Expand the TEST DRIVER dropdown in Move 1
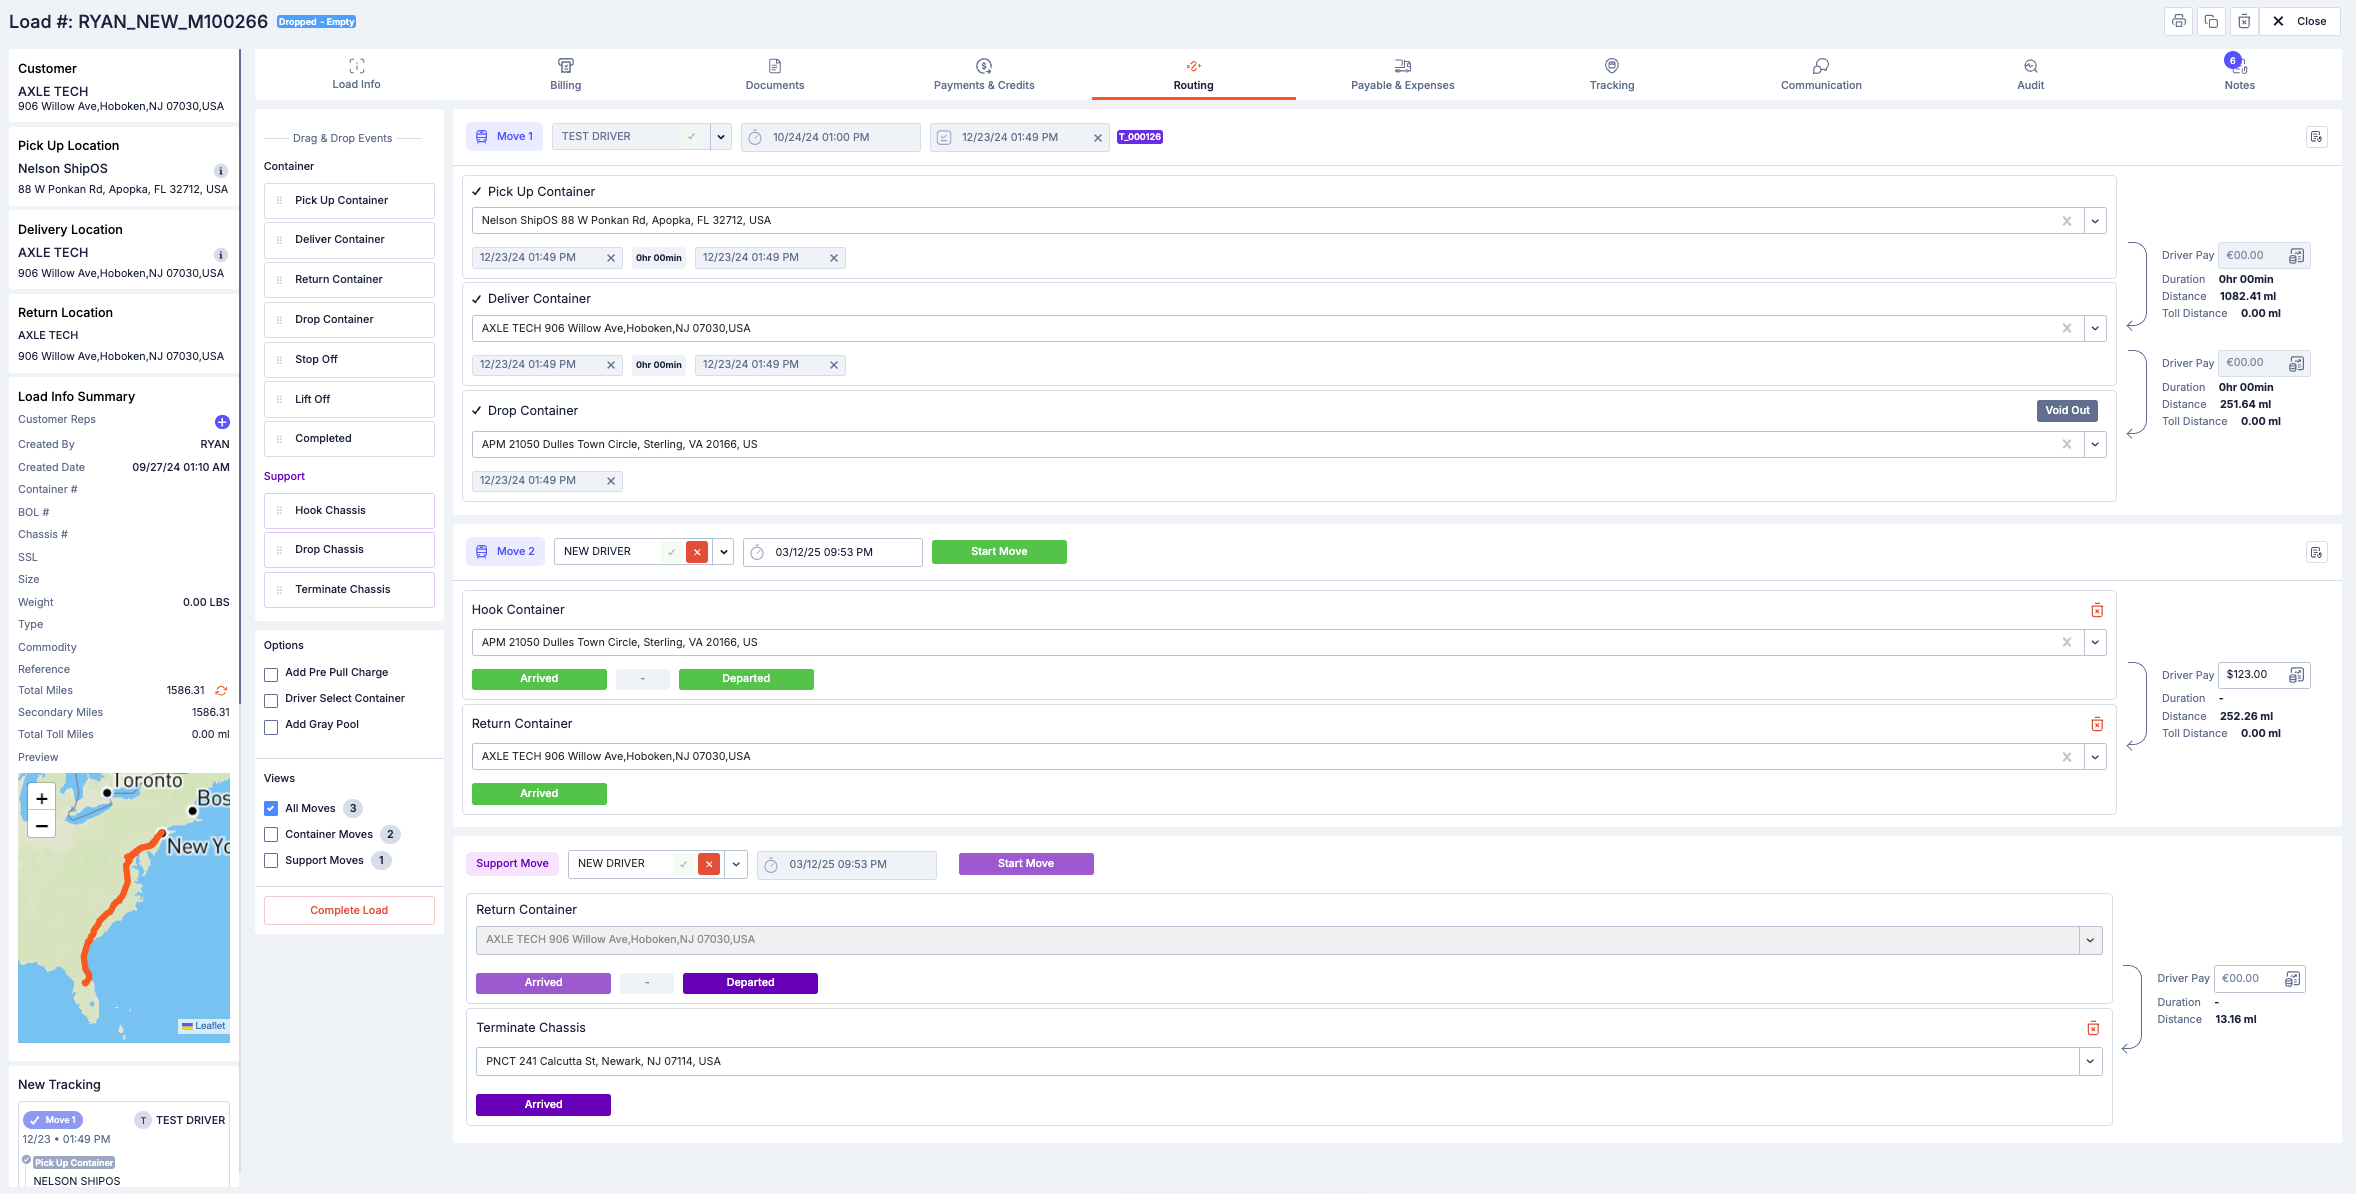This screenshot has width=2356, height=1194. tap(721, 137)
